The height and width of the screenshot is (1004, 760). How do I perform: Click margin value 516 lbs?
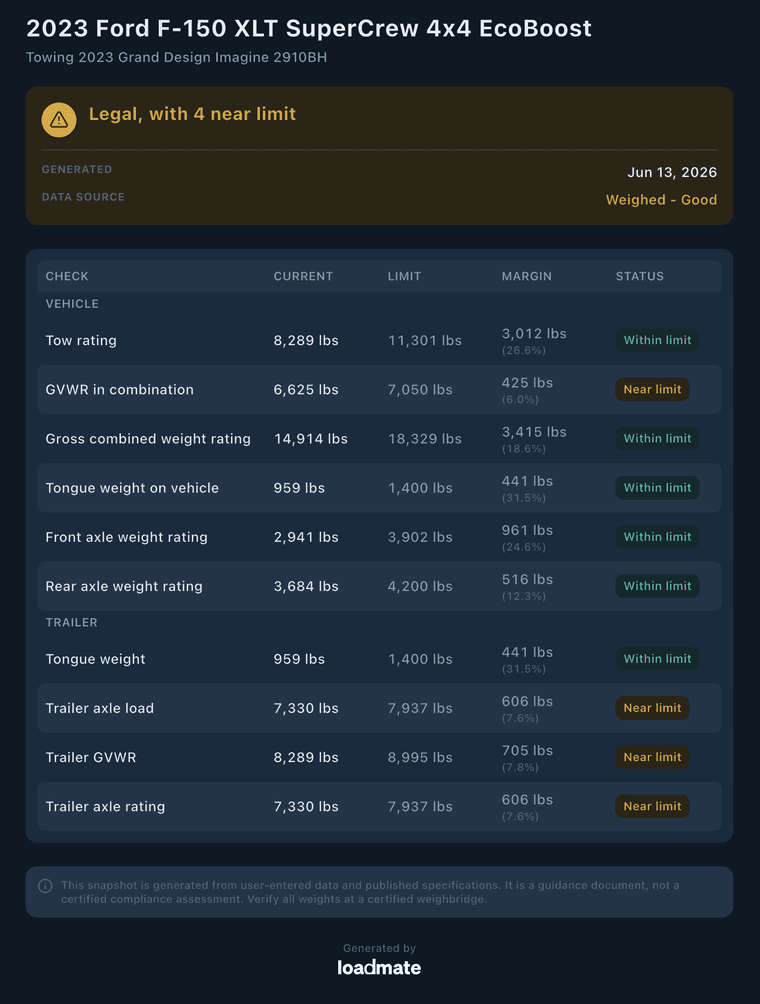(x=528, y=579)
